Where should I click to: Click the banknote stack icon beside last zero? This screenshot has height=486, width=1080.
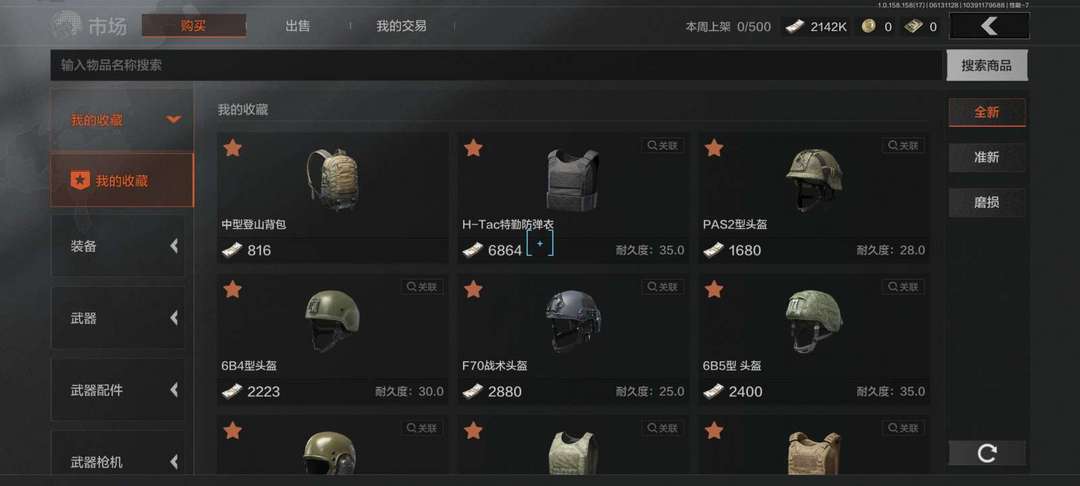click(x=913, y=27)
